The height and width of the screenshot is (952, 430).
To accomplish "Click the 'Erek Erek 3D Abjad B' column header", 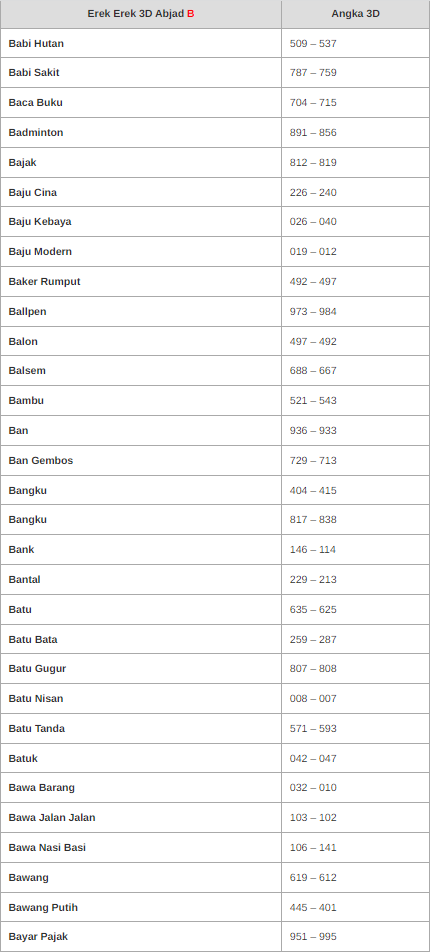I will (141, 14).
